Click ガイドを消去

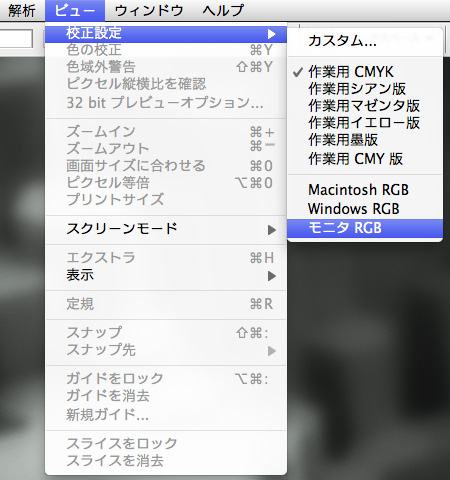pos(166,396)
